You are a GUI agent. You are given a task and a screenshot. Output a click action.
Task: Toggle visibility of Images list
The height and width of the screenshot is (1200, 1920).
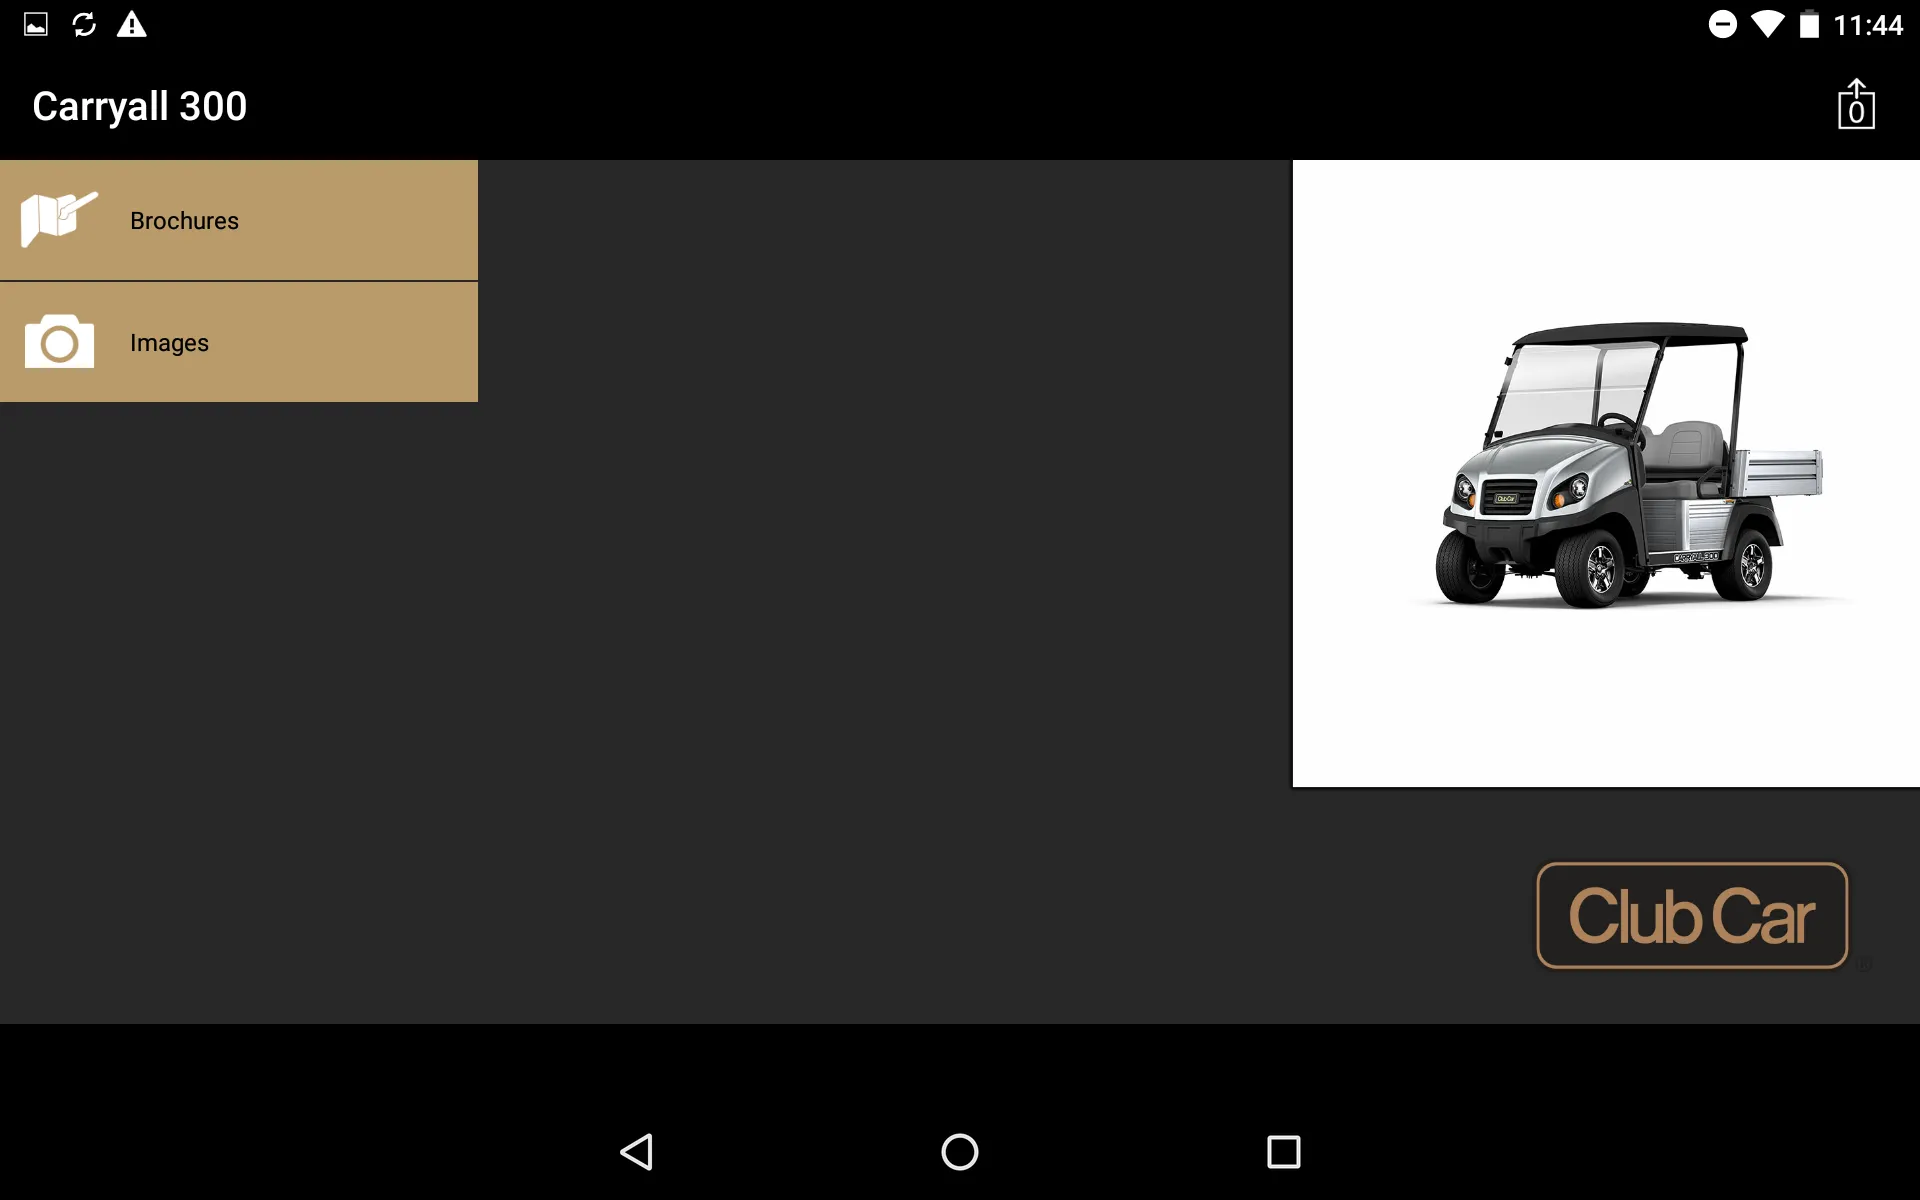[x=239, y=341]
